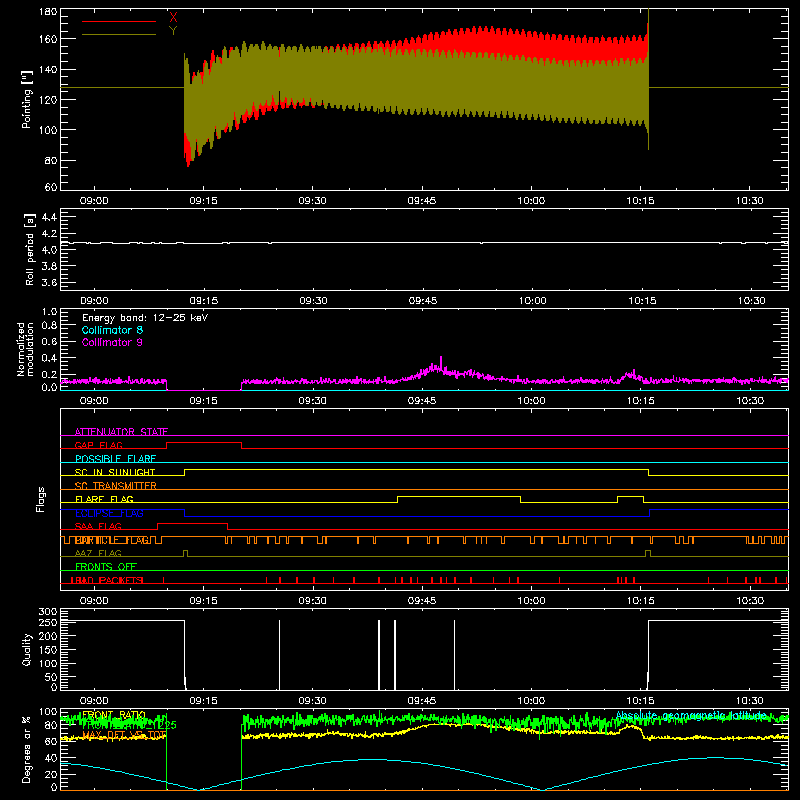Click the 3.6 value on Roll period axis
The height and width of the screenshot is (800, 800).
(49, 282)
